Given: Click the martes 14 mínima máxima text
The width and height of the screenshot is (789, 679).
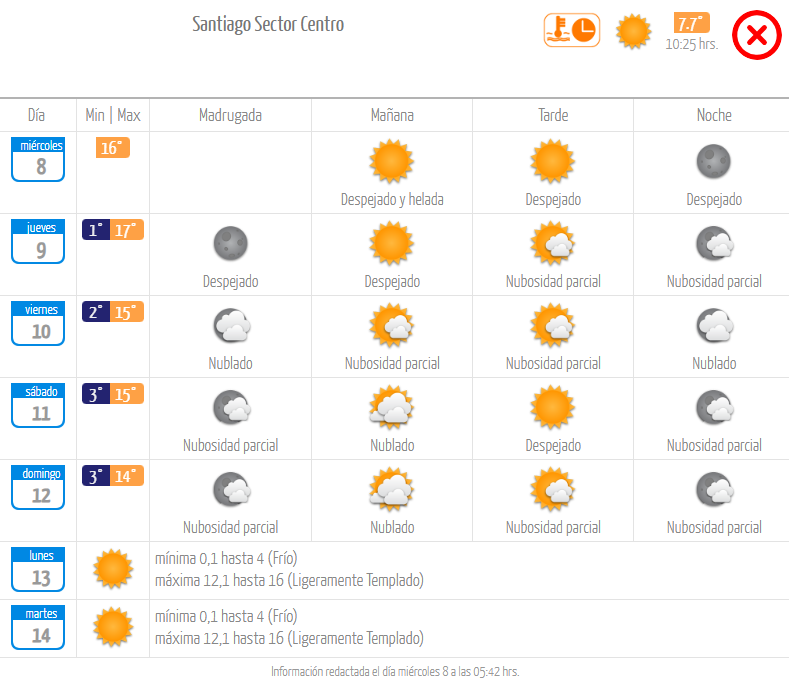Looking at the screenshot, I should coord(289,627).
